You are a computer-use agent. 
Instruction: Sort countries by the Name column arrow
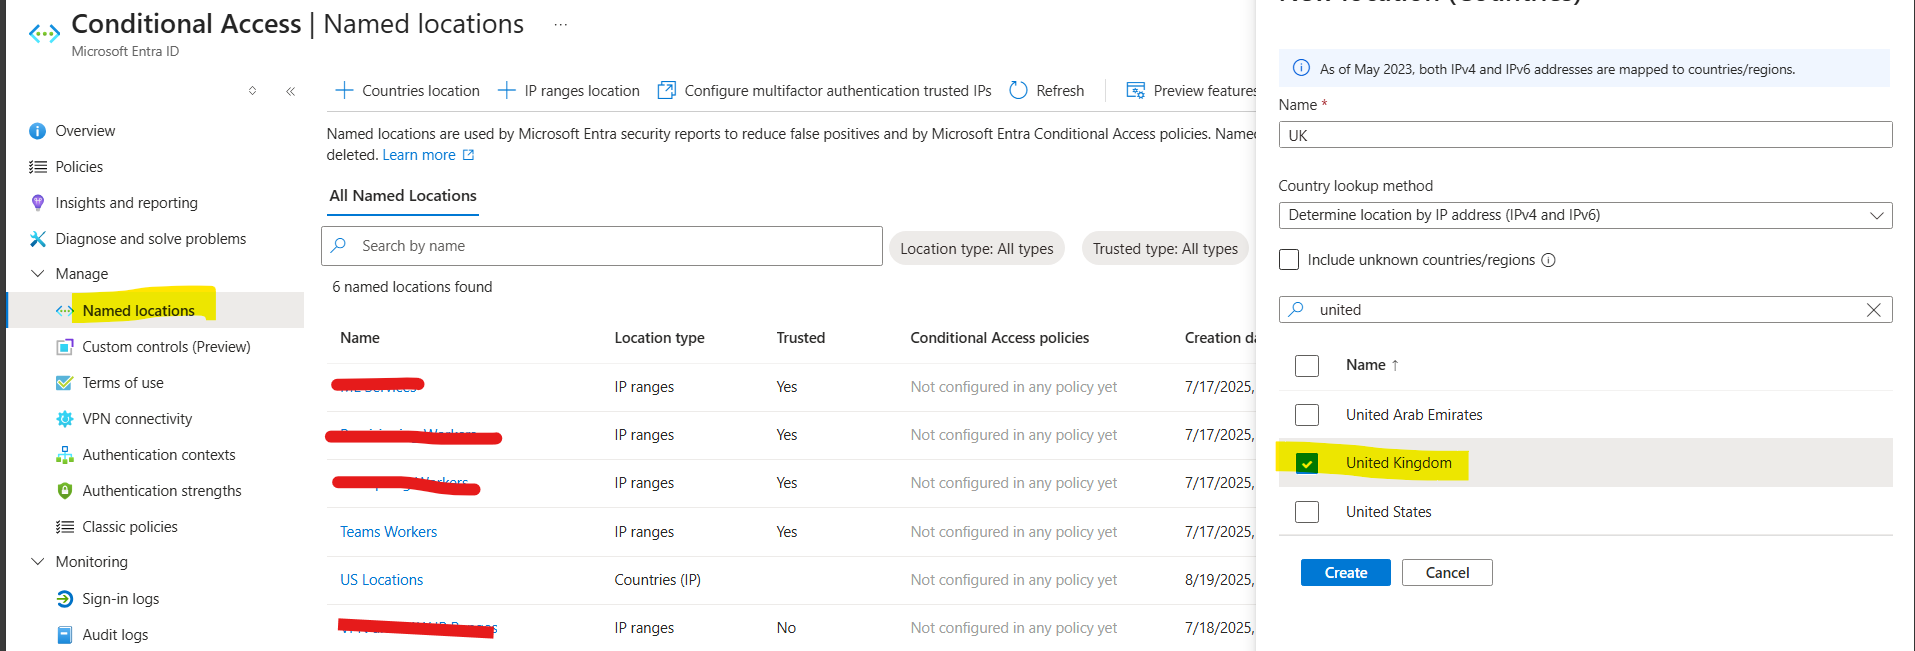[x=1395, y=366]
